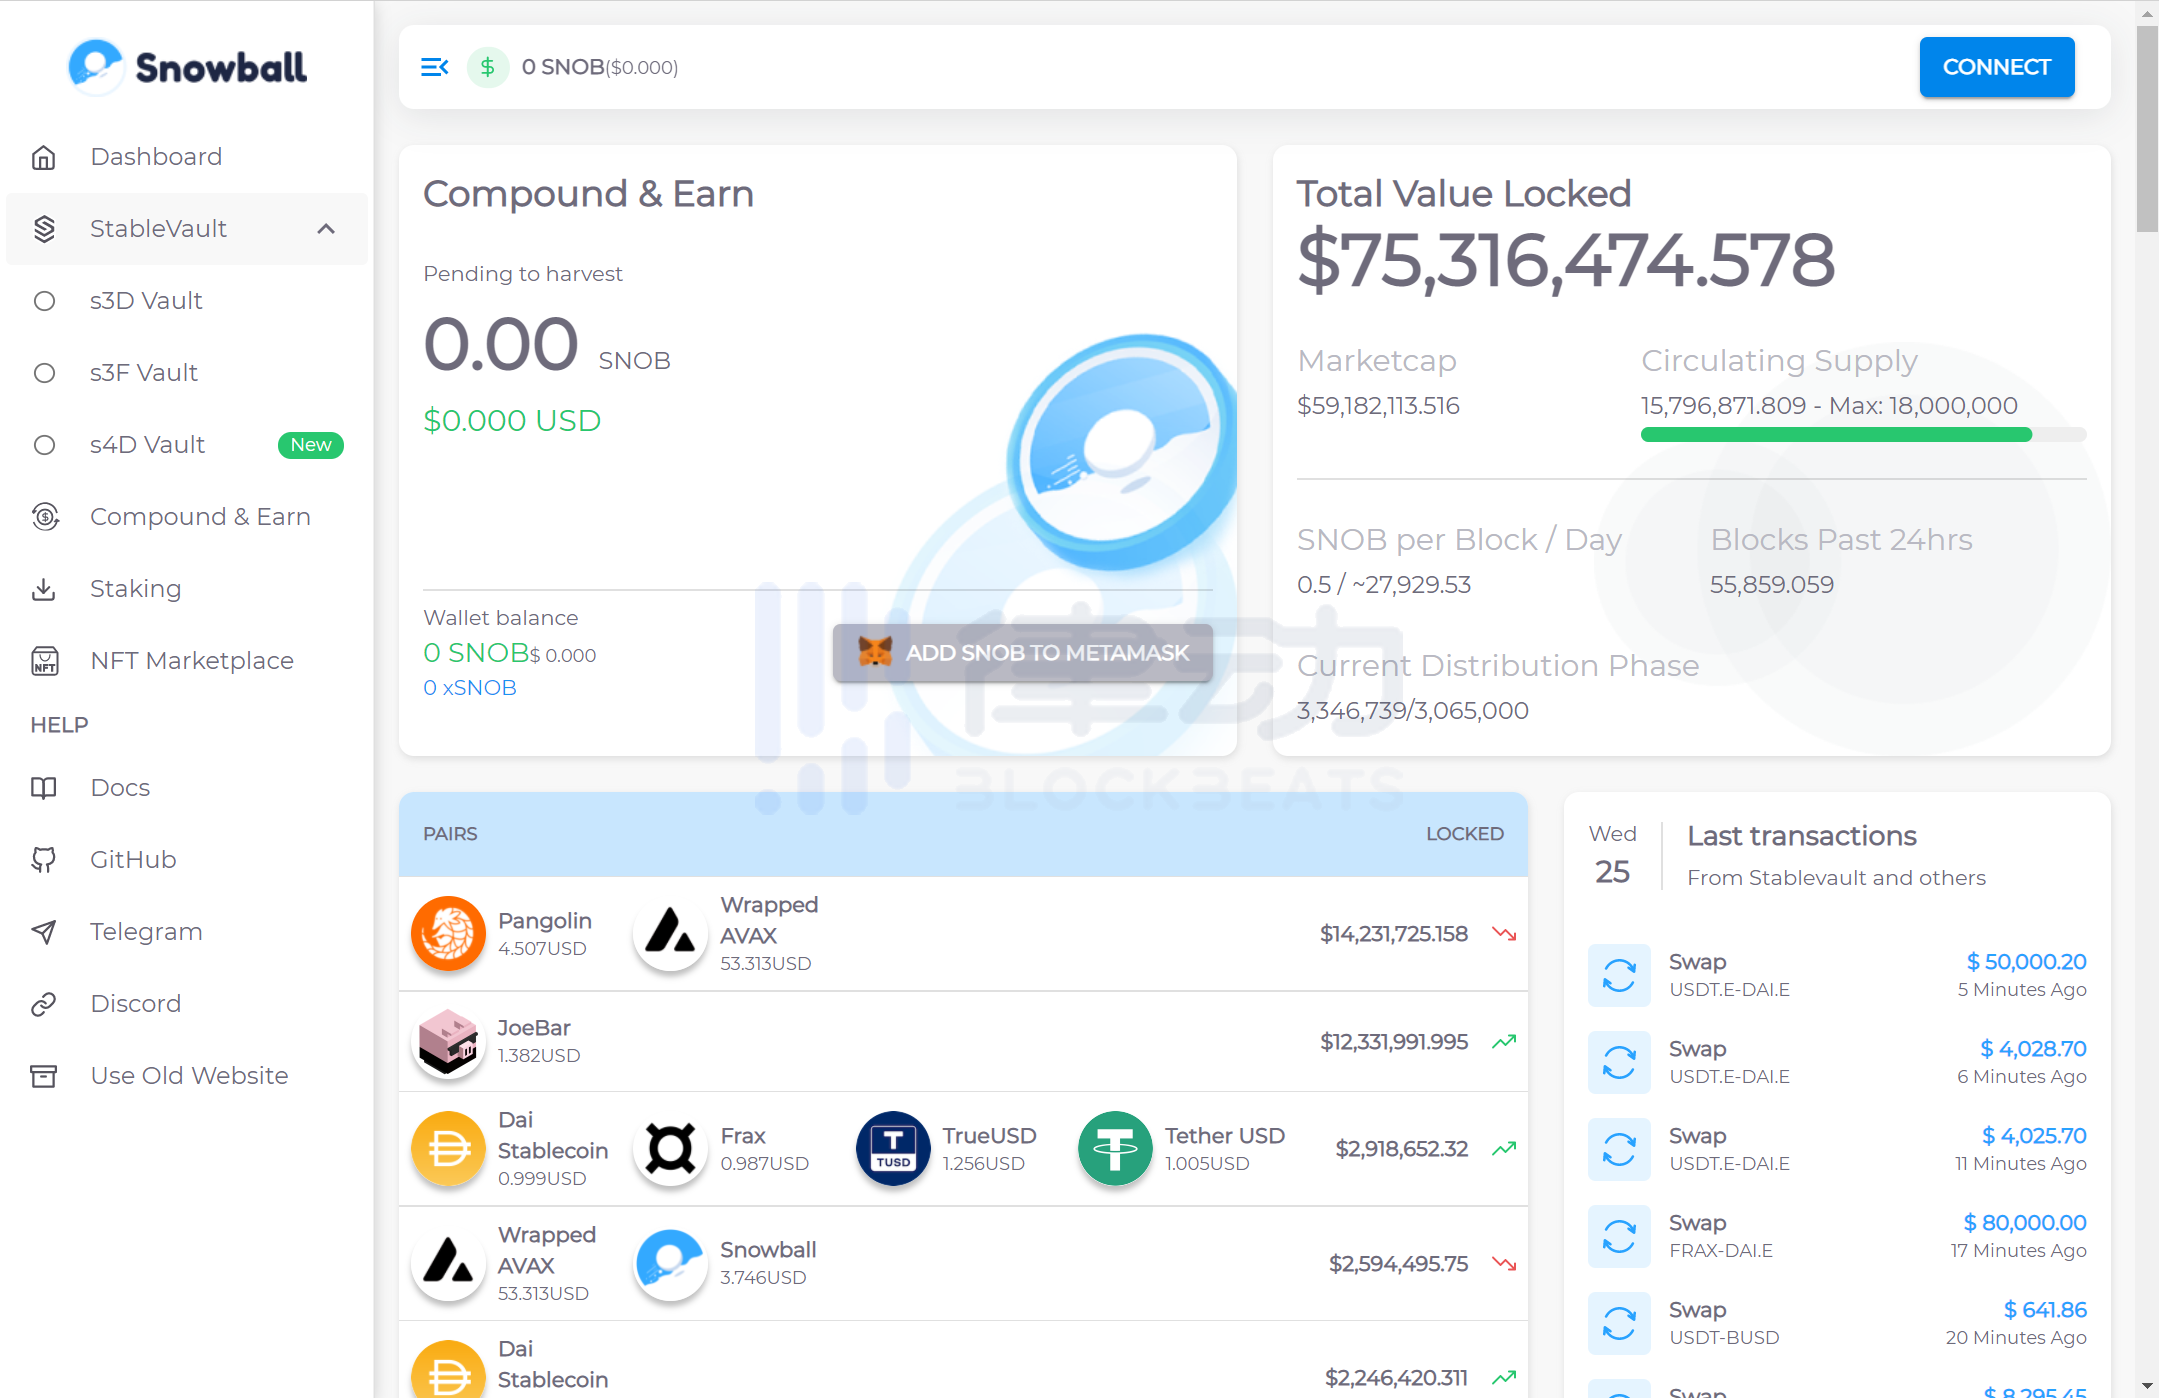Click the 0 xSNOB balance text
The image size is (2159, 1398).
pos(470,688)
